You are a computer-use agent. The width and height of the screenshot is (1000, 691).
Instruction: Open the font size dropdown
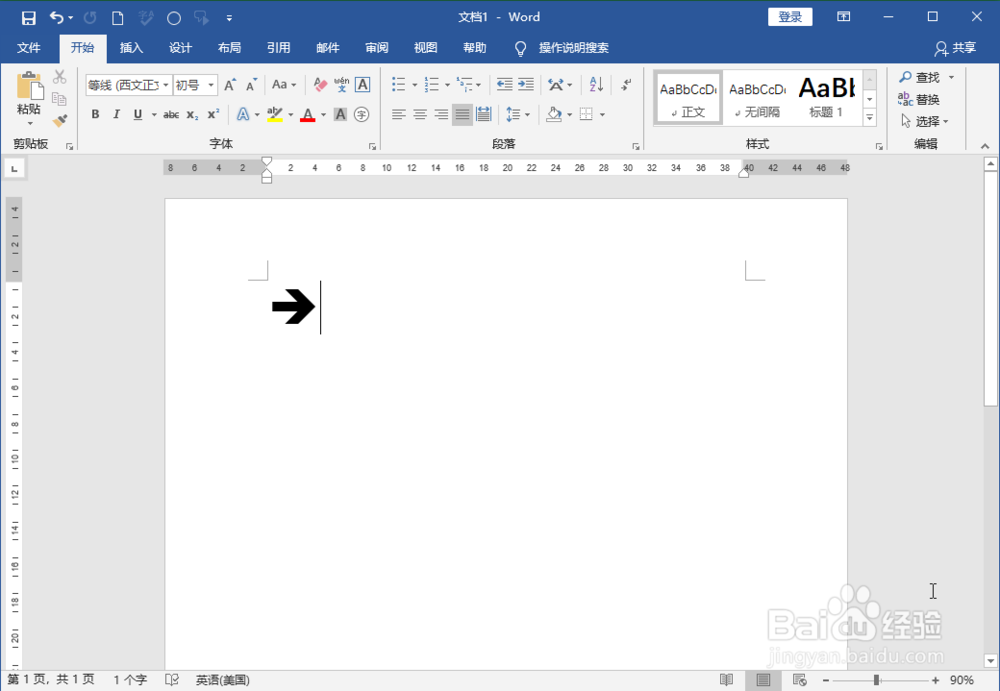pyautogui.click(x=209, y=85)
